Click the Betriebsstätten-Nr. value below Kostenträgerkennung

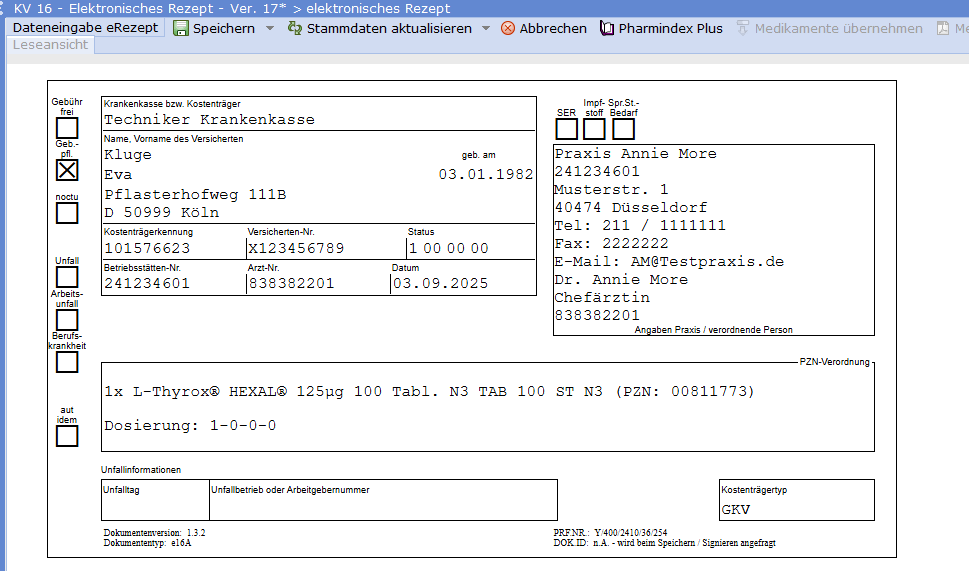[x=147, y=284]
